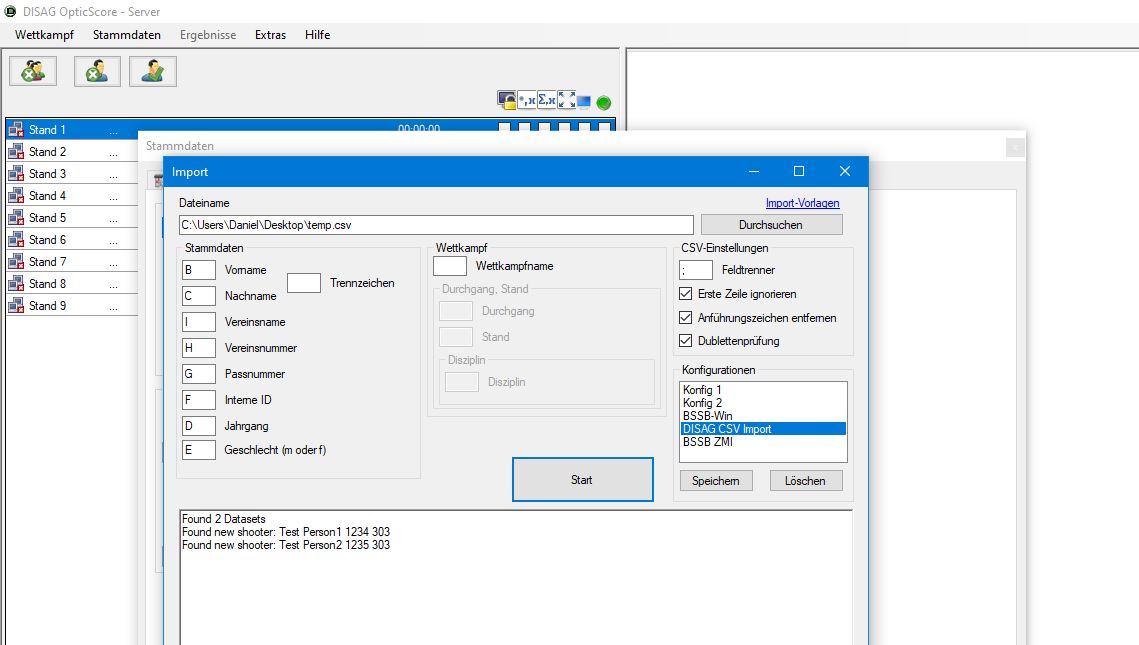This screenshot has width=1139, height=645.
Task: Click the confirm shooter checkmark icon
Action: [x=153, y=71]
